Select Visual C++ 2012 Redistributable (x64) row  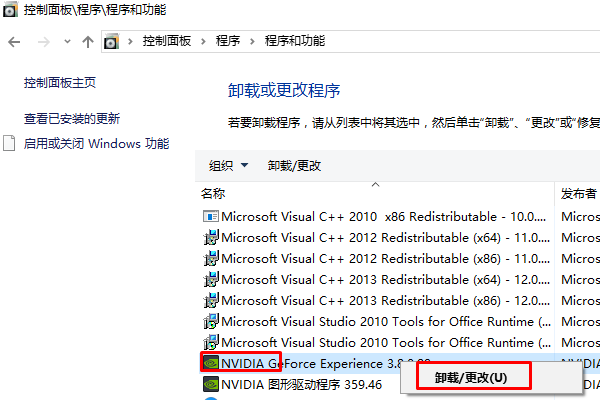coord(400,238)
